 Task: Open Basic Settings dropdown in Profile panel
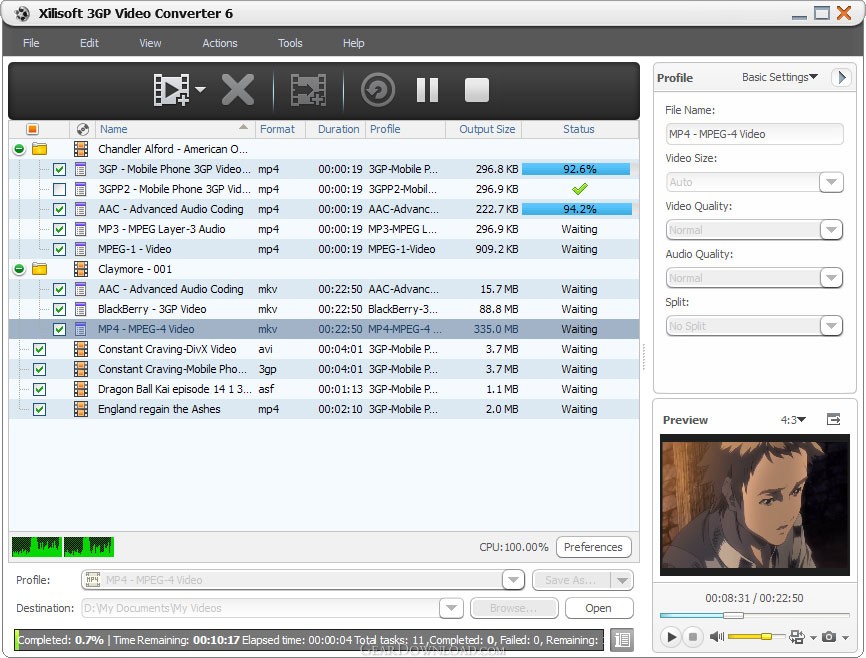click(x=779, y=77)
